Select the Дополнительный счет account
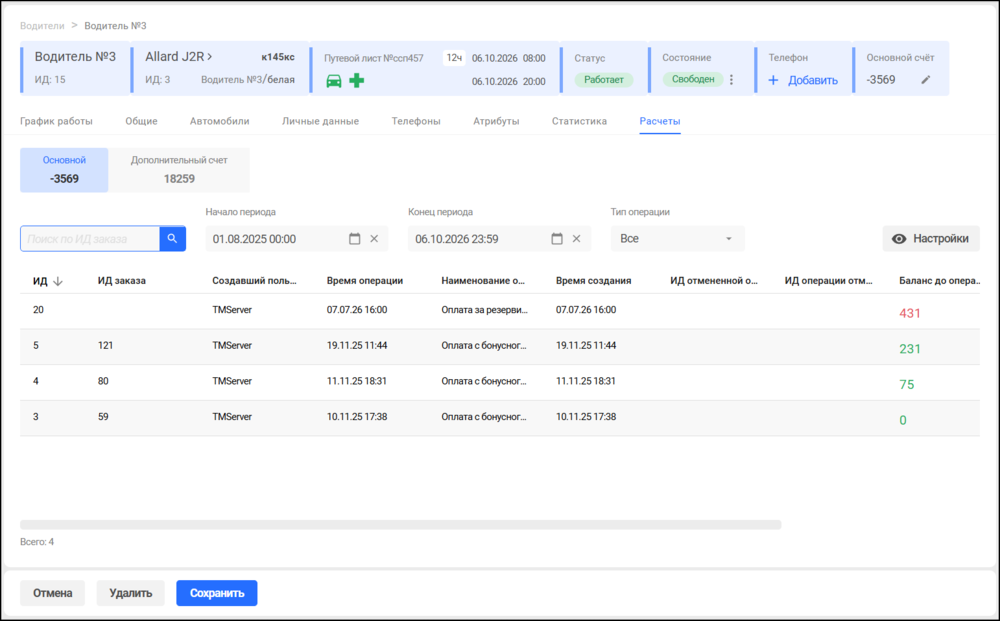Viewport: 1000px width, 621px height. [179, 170]
